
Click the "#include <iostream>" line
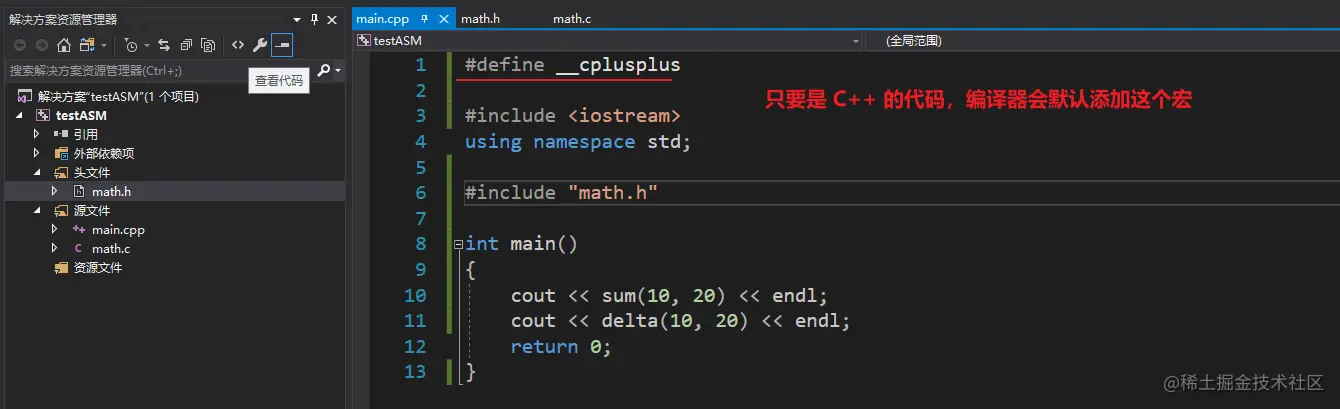tap(572, 116)
